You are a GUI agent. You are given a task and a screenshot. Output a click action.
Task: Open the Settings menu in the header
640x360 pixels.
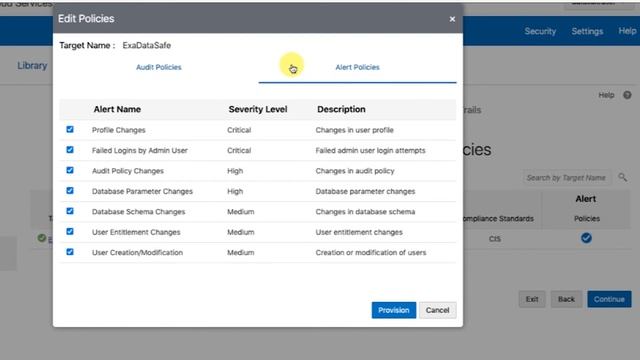click(587, 31)
